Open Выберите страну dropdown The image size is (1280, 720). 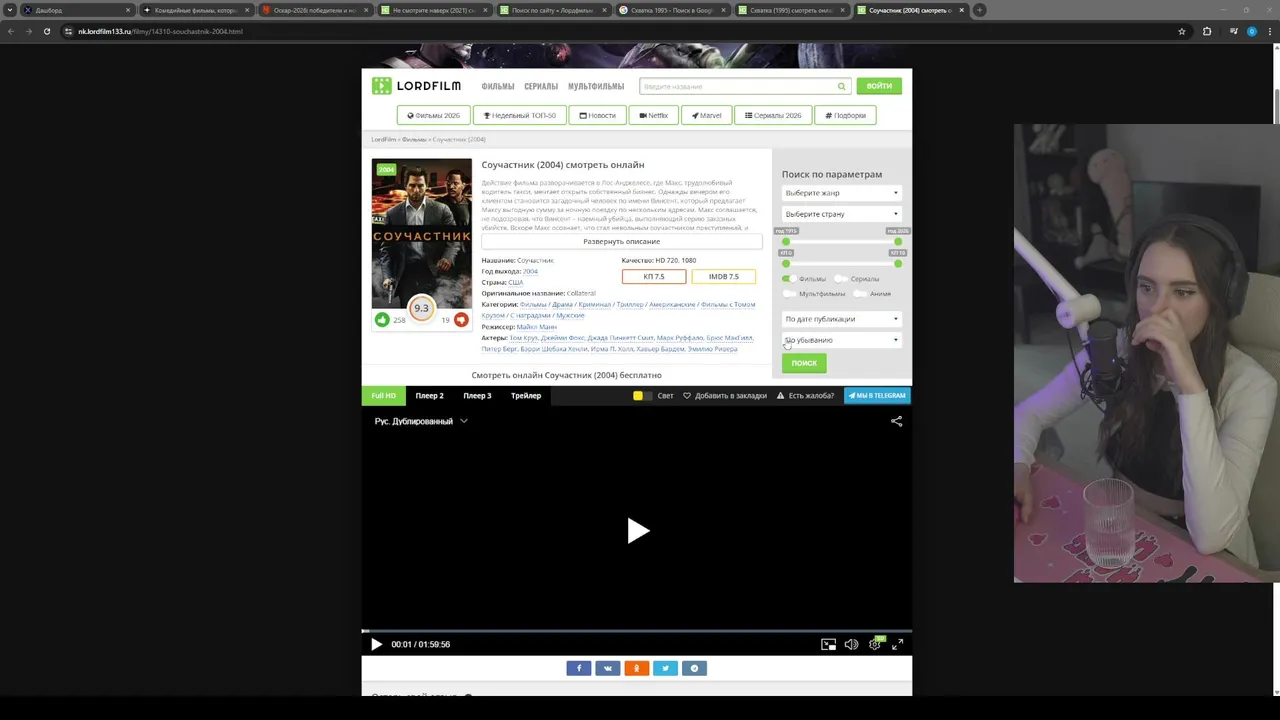(842, 214)
